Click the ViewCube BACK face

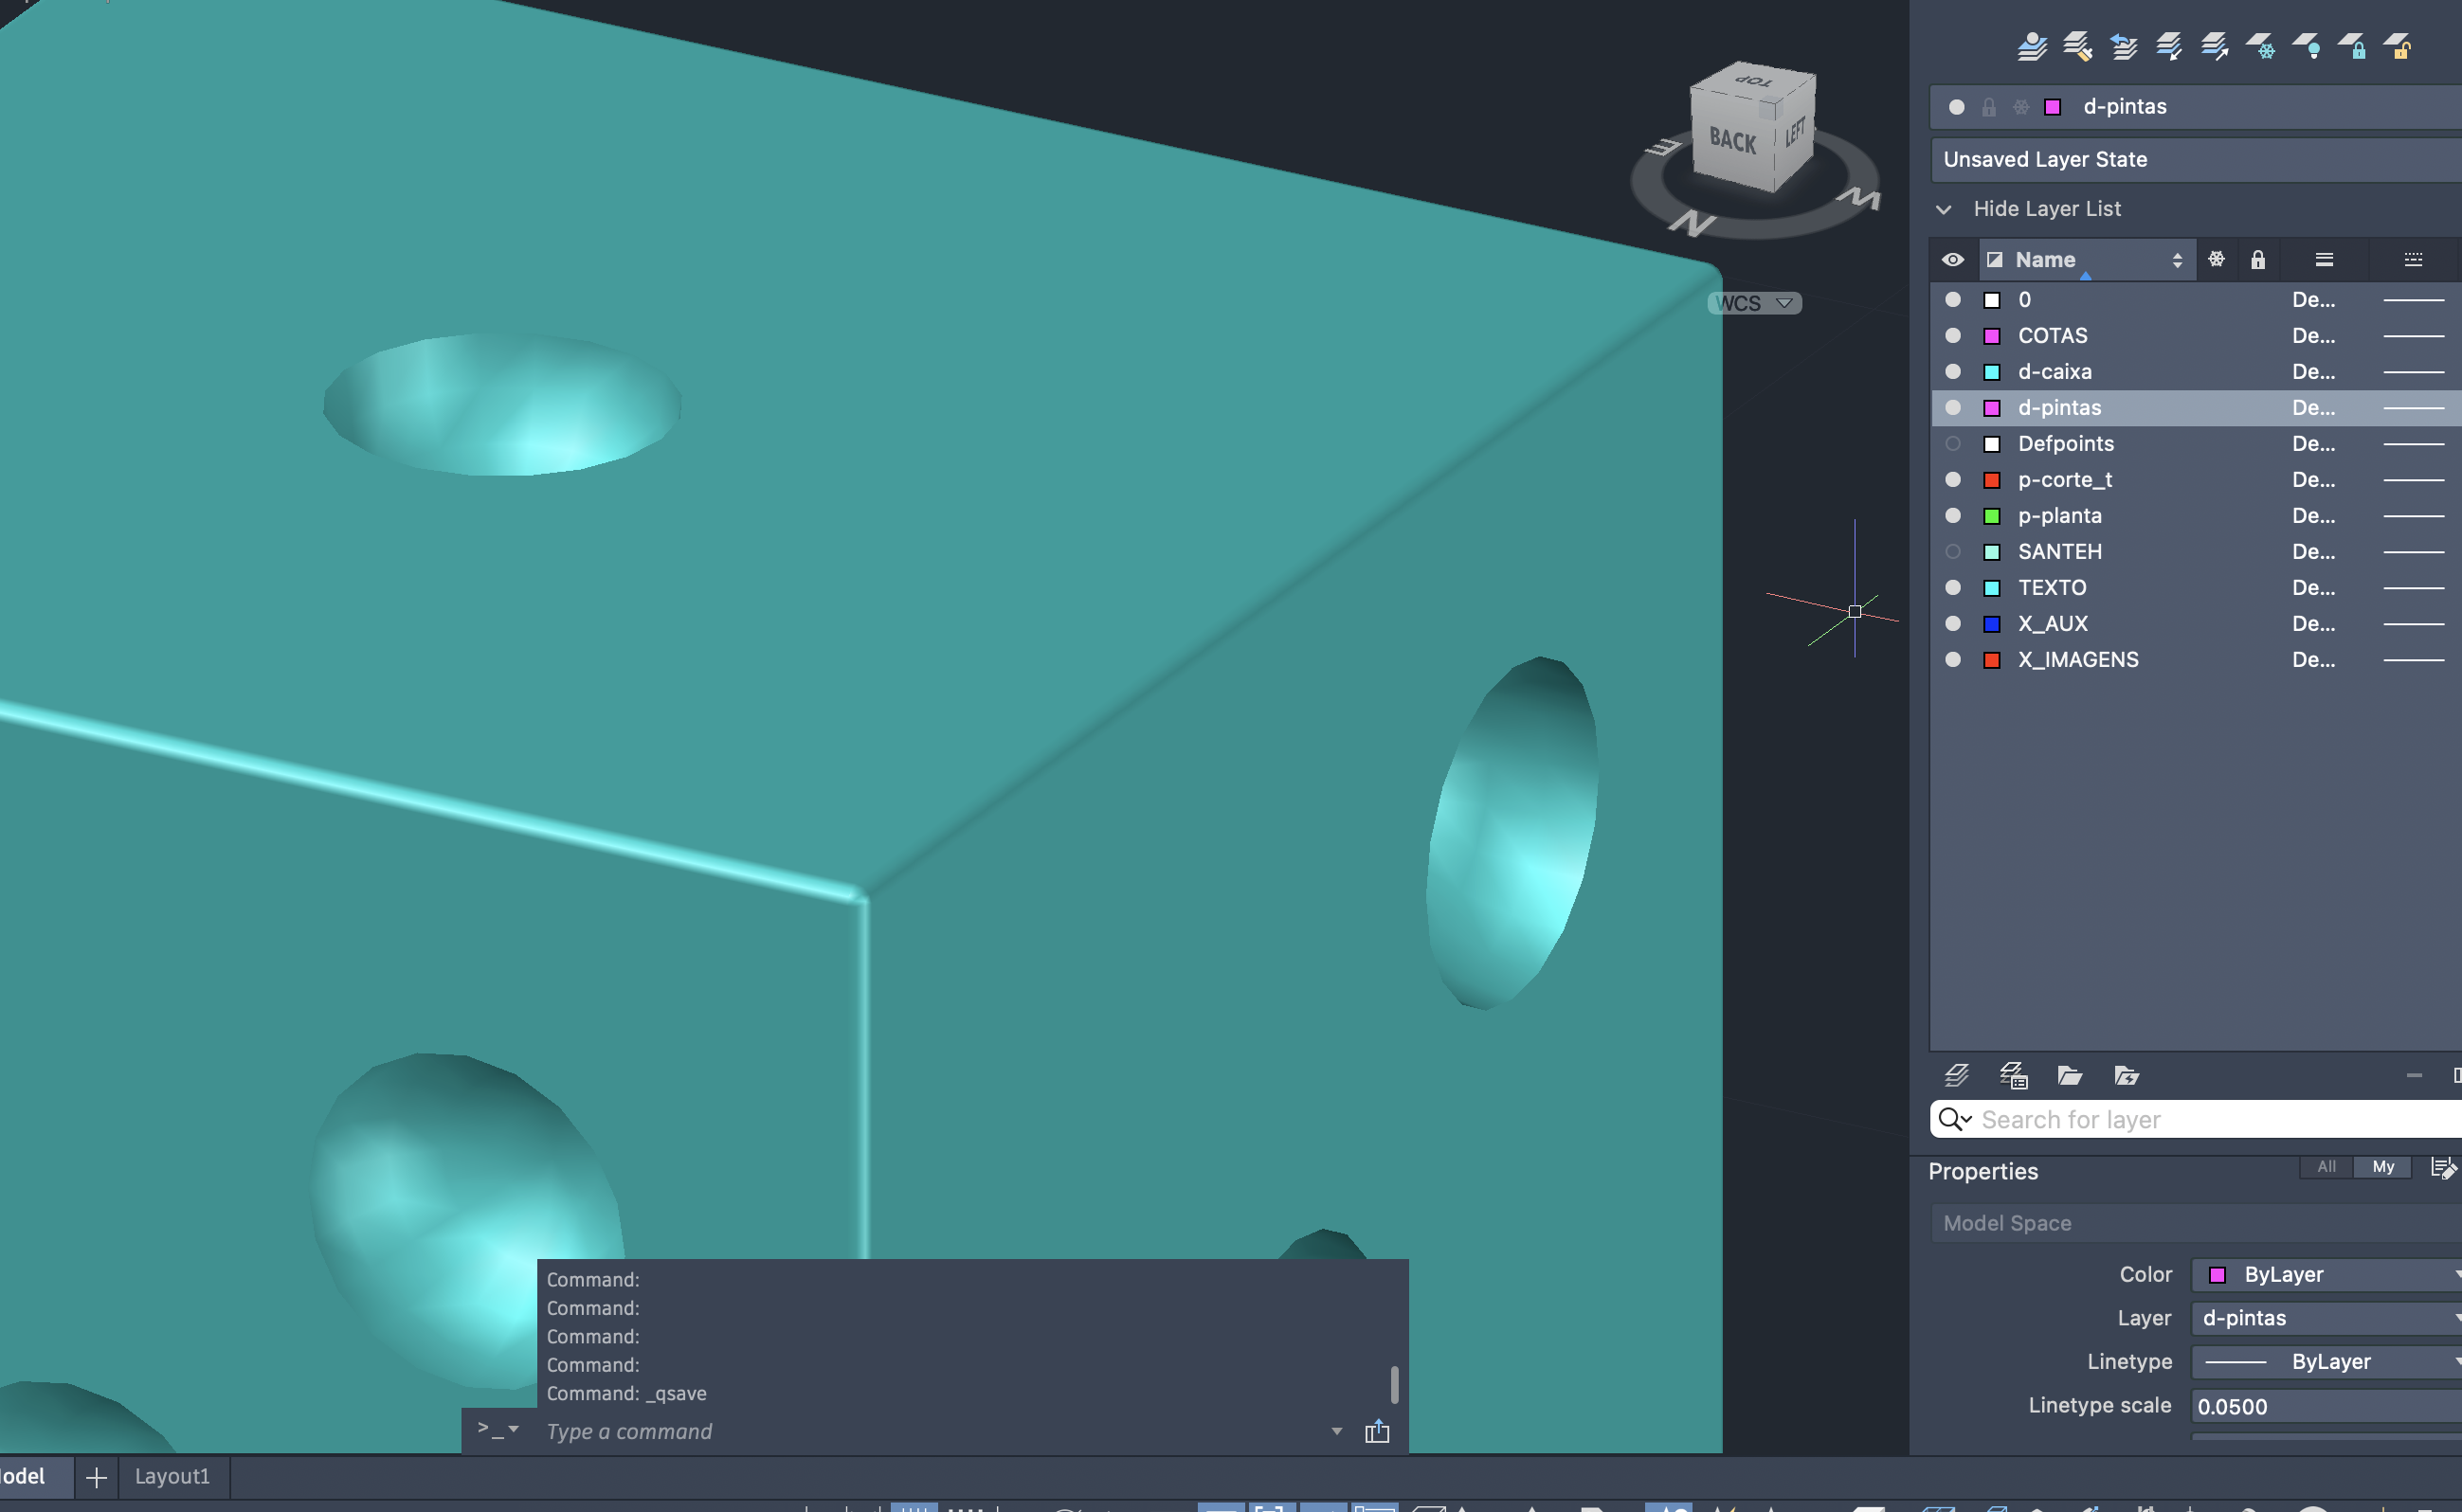tap(1732, 141)
